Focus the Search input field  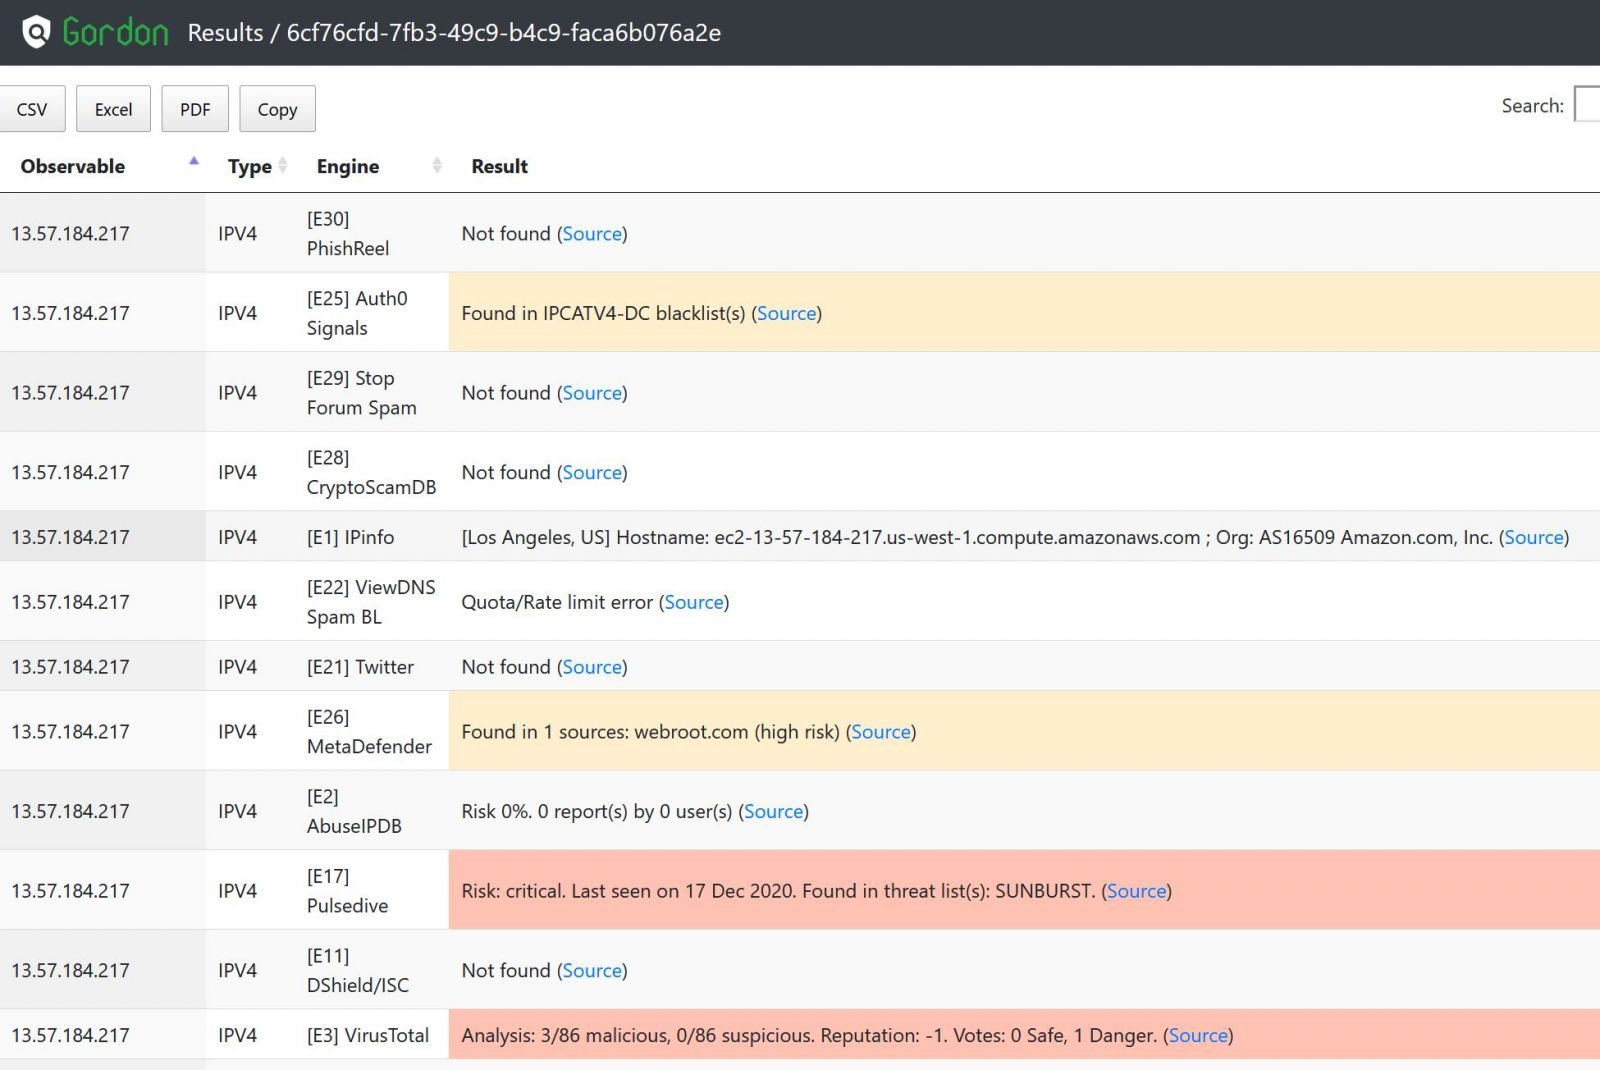pos(1587,105)
